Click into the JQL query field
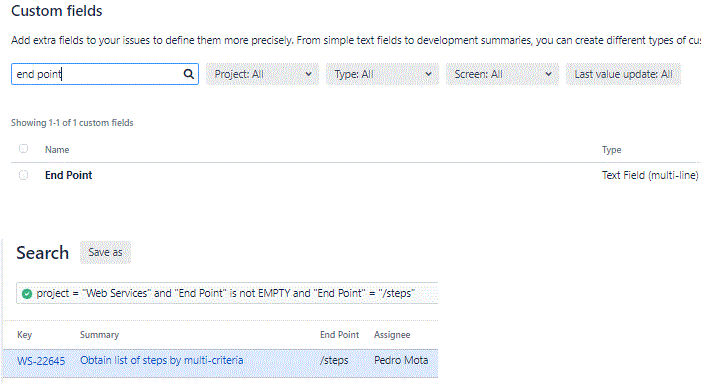The width and height of the screenshot is (702, 384). point(227,293)
